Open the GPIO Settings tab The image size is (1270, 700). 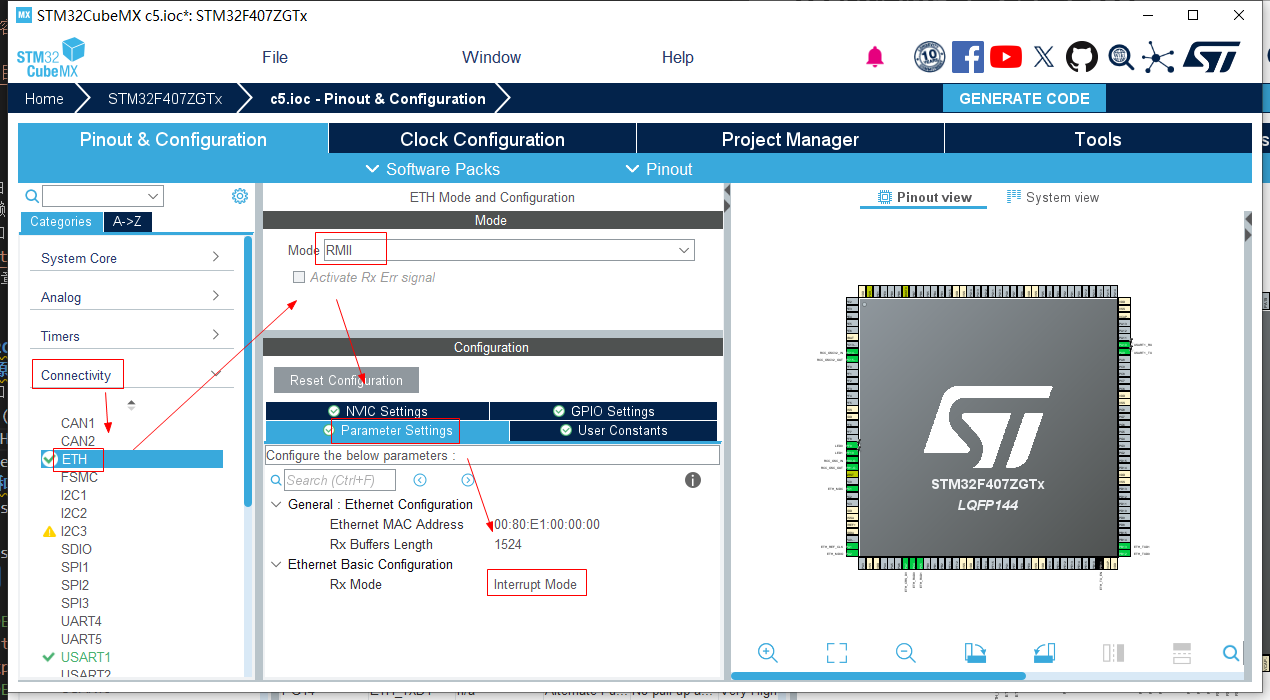click(603, 411)
